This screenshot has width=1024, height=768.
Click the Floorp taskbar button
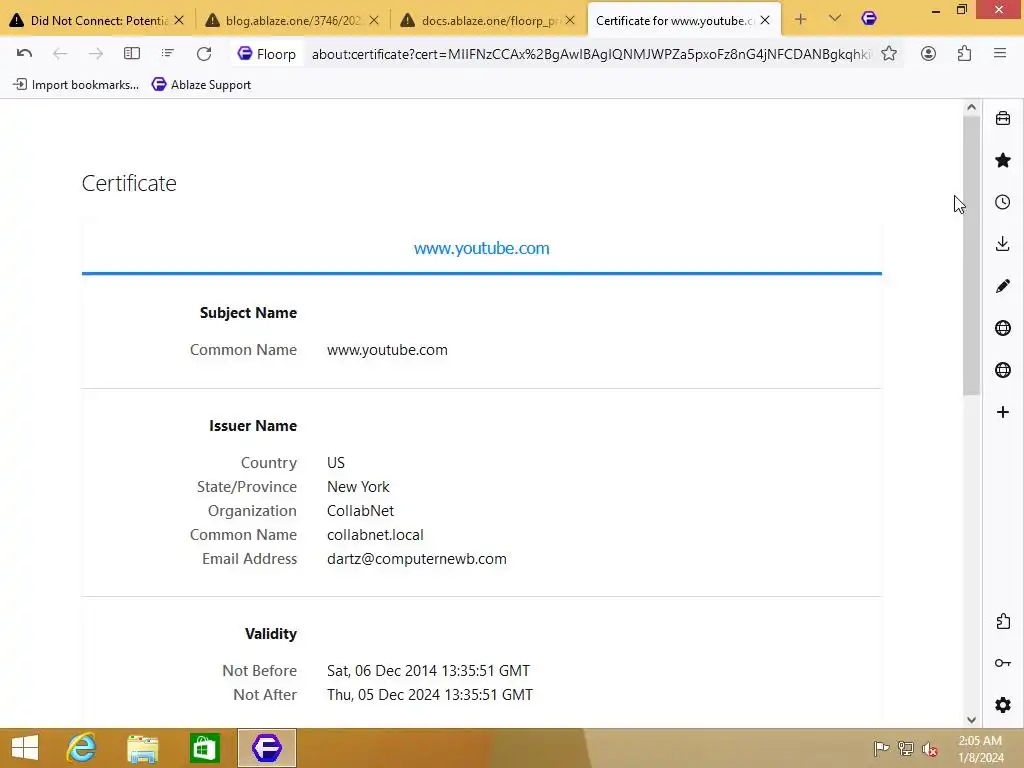point(266,748)
